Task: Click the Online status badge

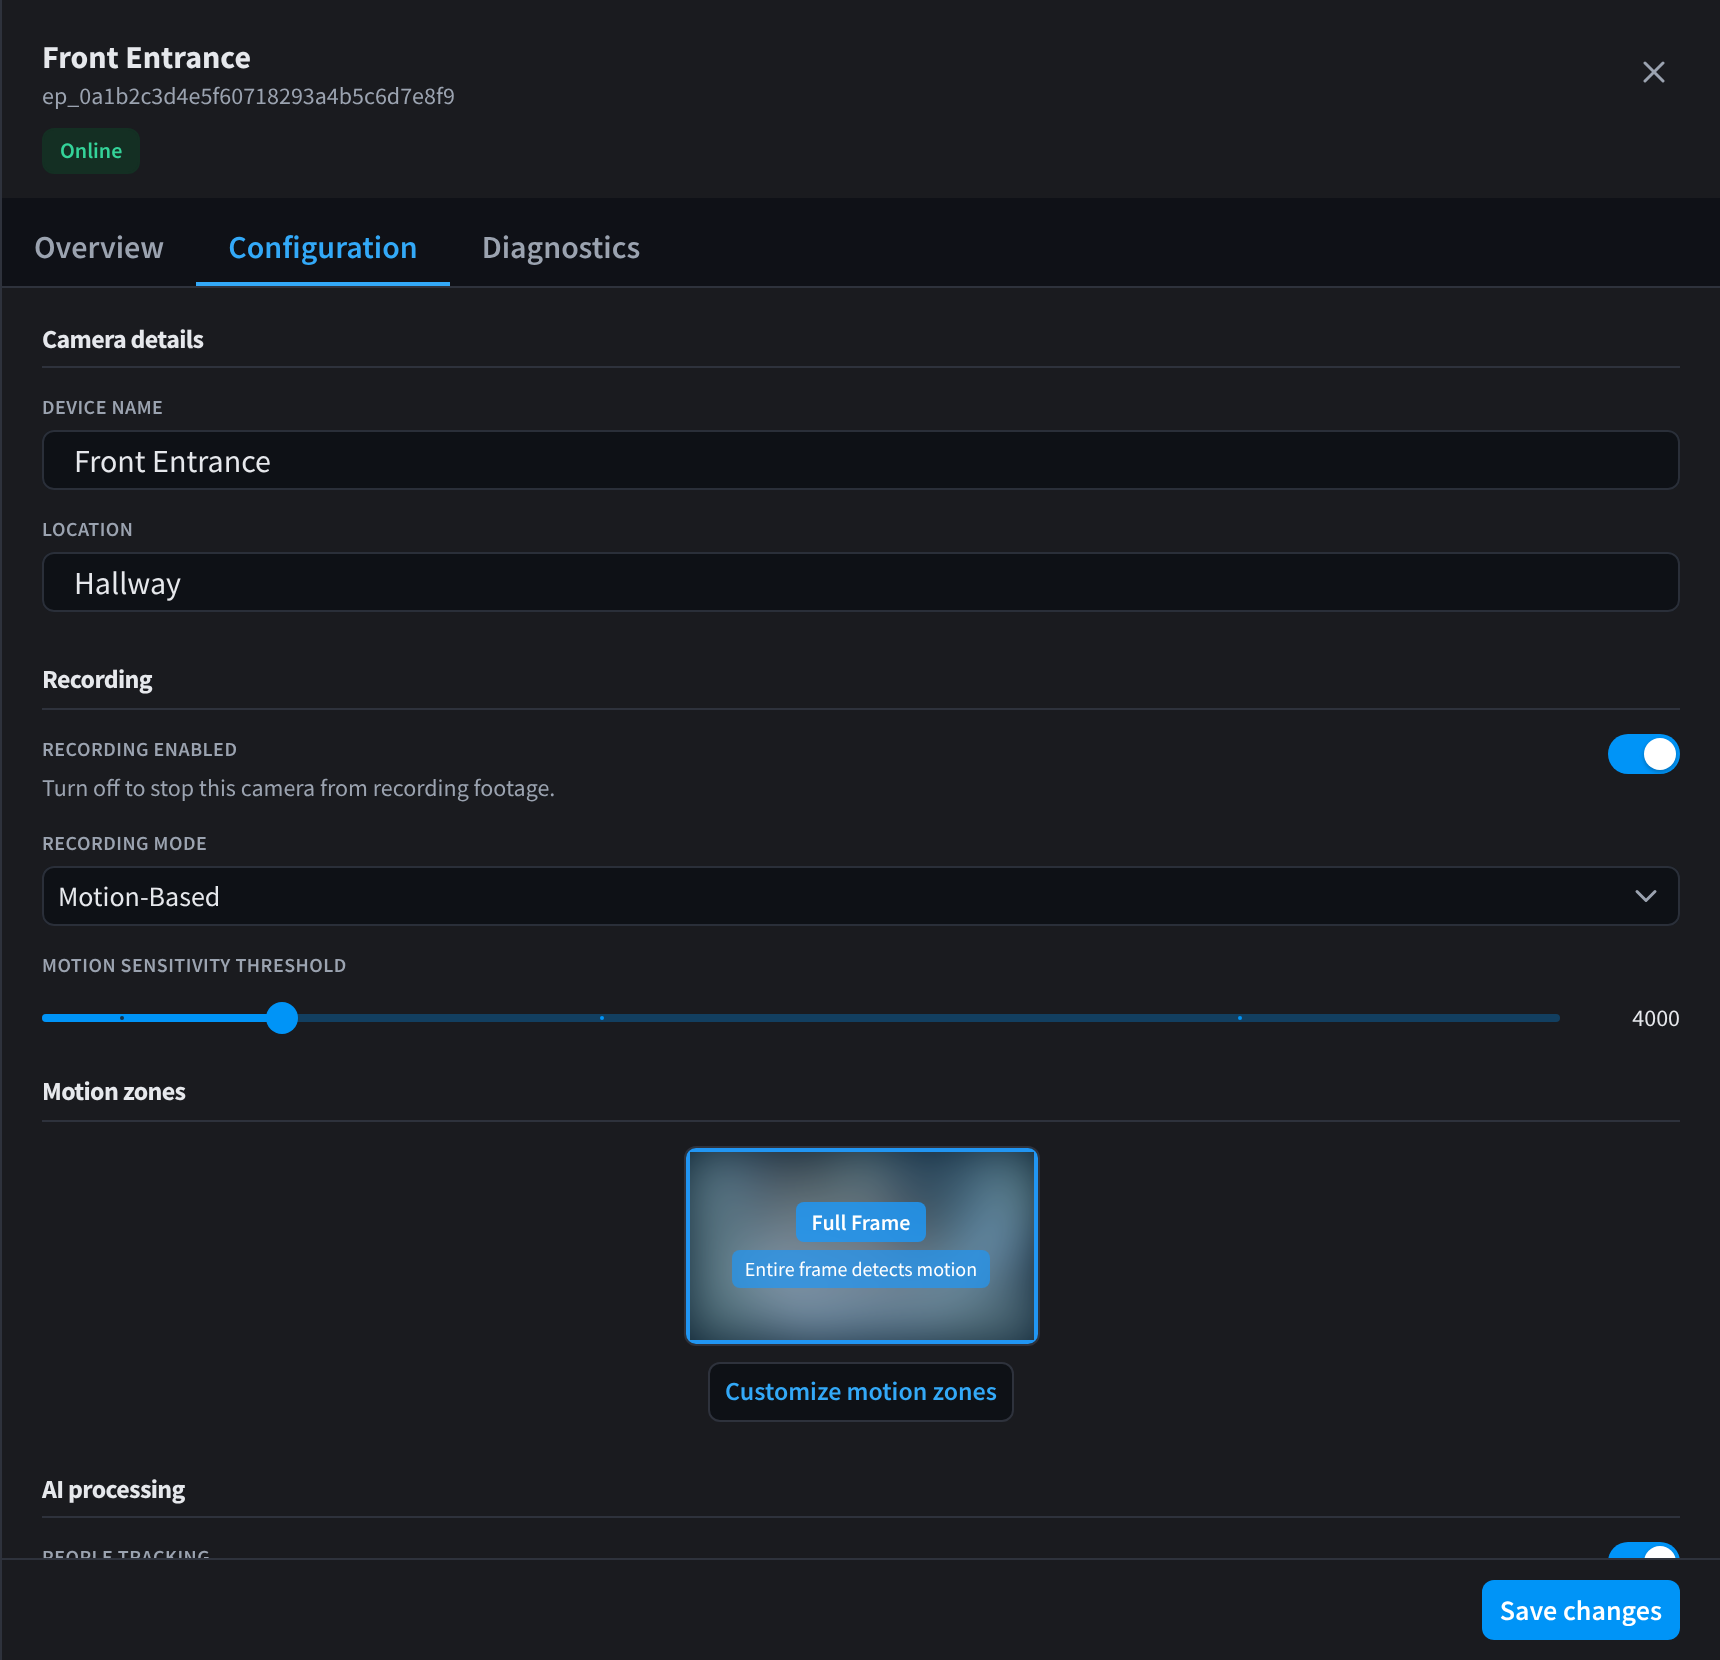Action: pyautogui.click(x=91, y=151)
